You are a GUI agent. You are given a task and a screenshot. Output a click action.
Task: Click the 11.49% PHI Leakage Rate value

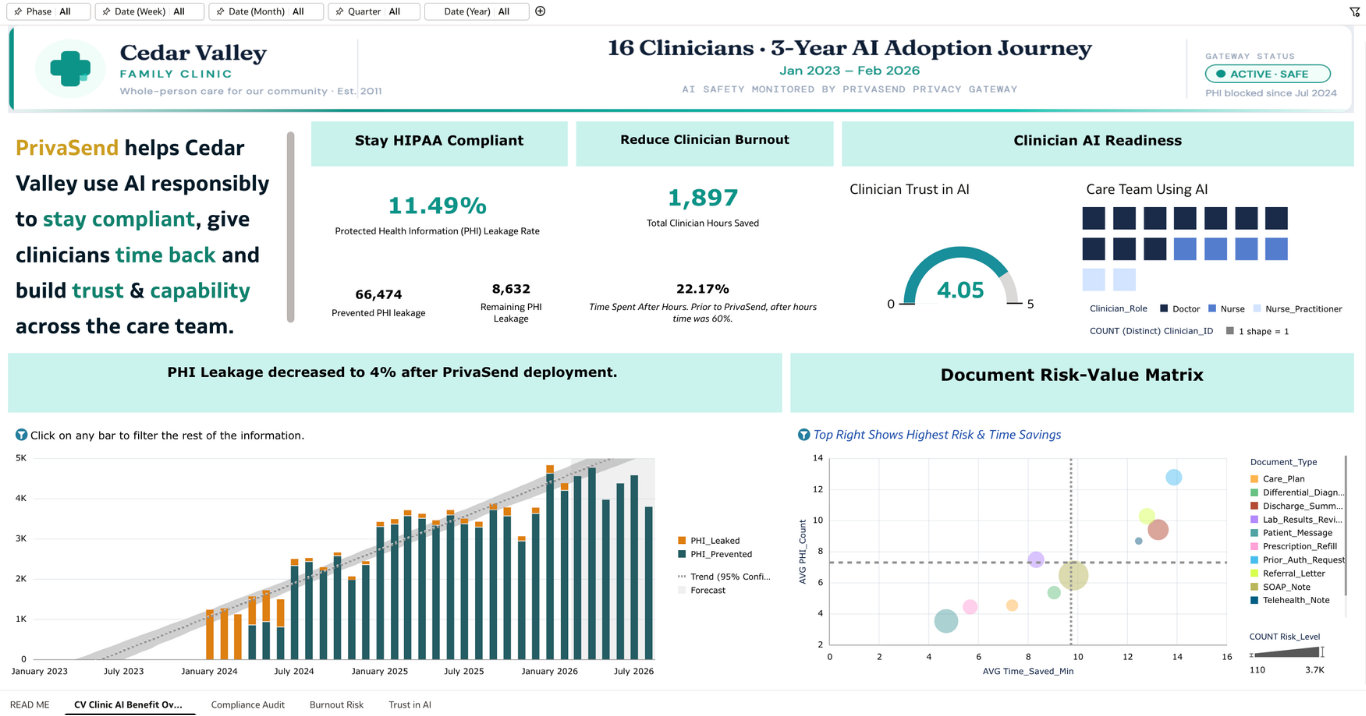[x=436, y=206]
